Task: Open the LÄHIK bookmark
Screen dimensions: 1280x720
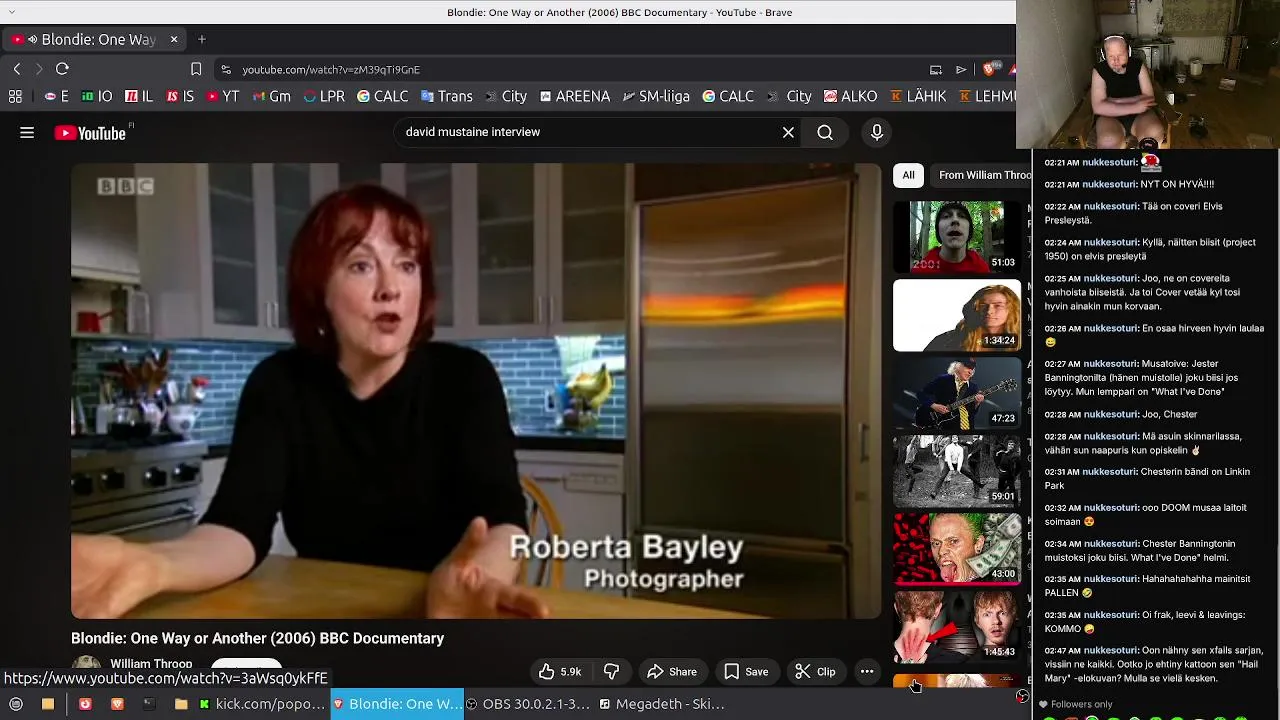Action: click(x=918, y=97)
